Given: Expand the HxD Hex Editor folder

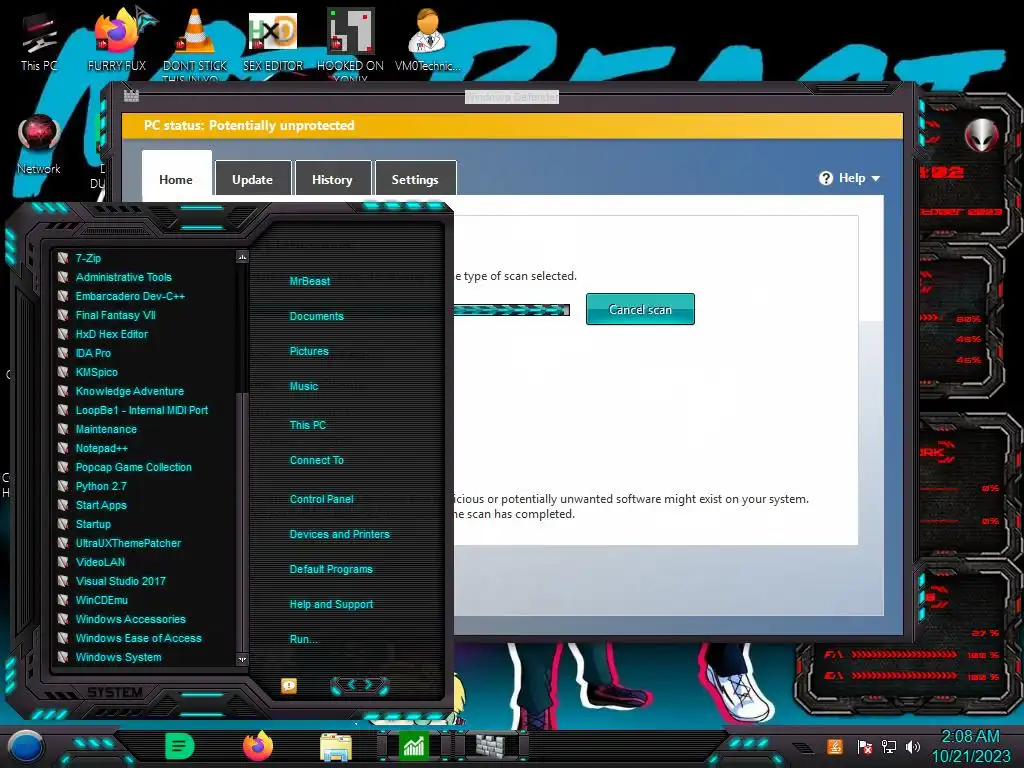Looking at the screenshot, I should pyautogui.click(x=112, y=334).
